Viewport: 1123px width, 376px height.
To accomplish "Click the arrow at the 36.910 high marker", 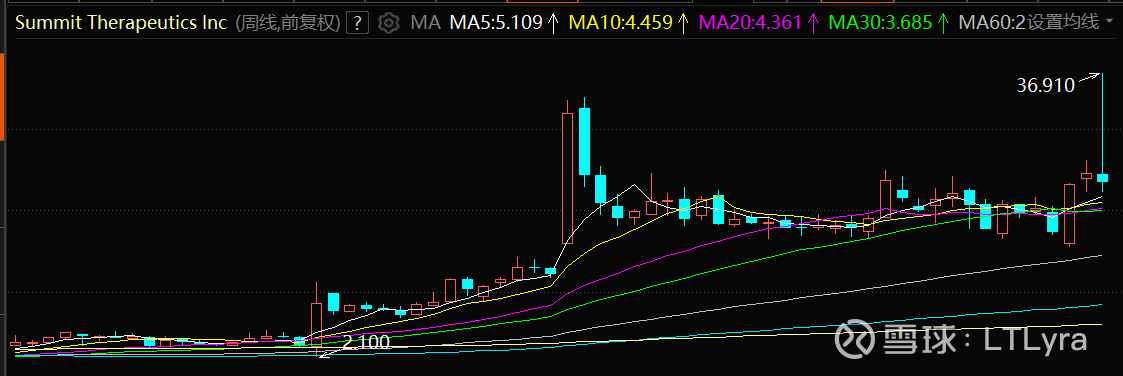I will [x=1089, y=77].
